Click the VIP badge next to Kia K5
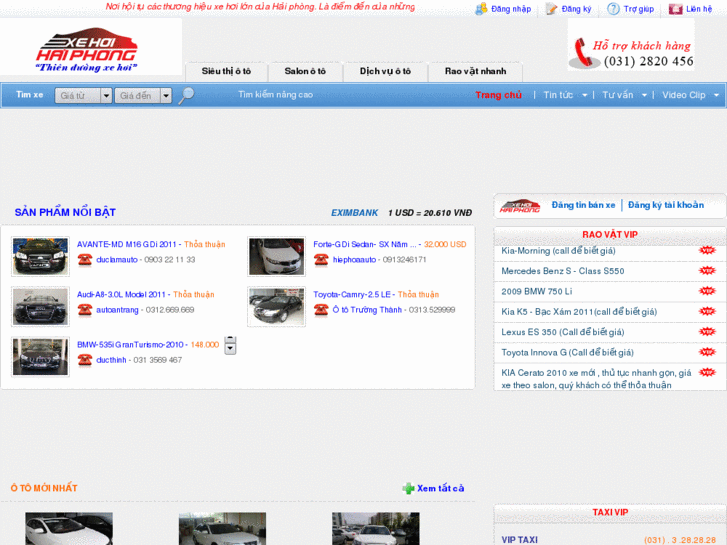 (x=707, y=311)
